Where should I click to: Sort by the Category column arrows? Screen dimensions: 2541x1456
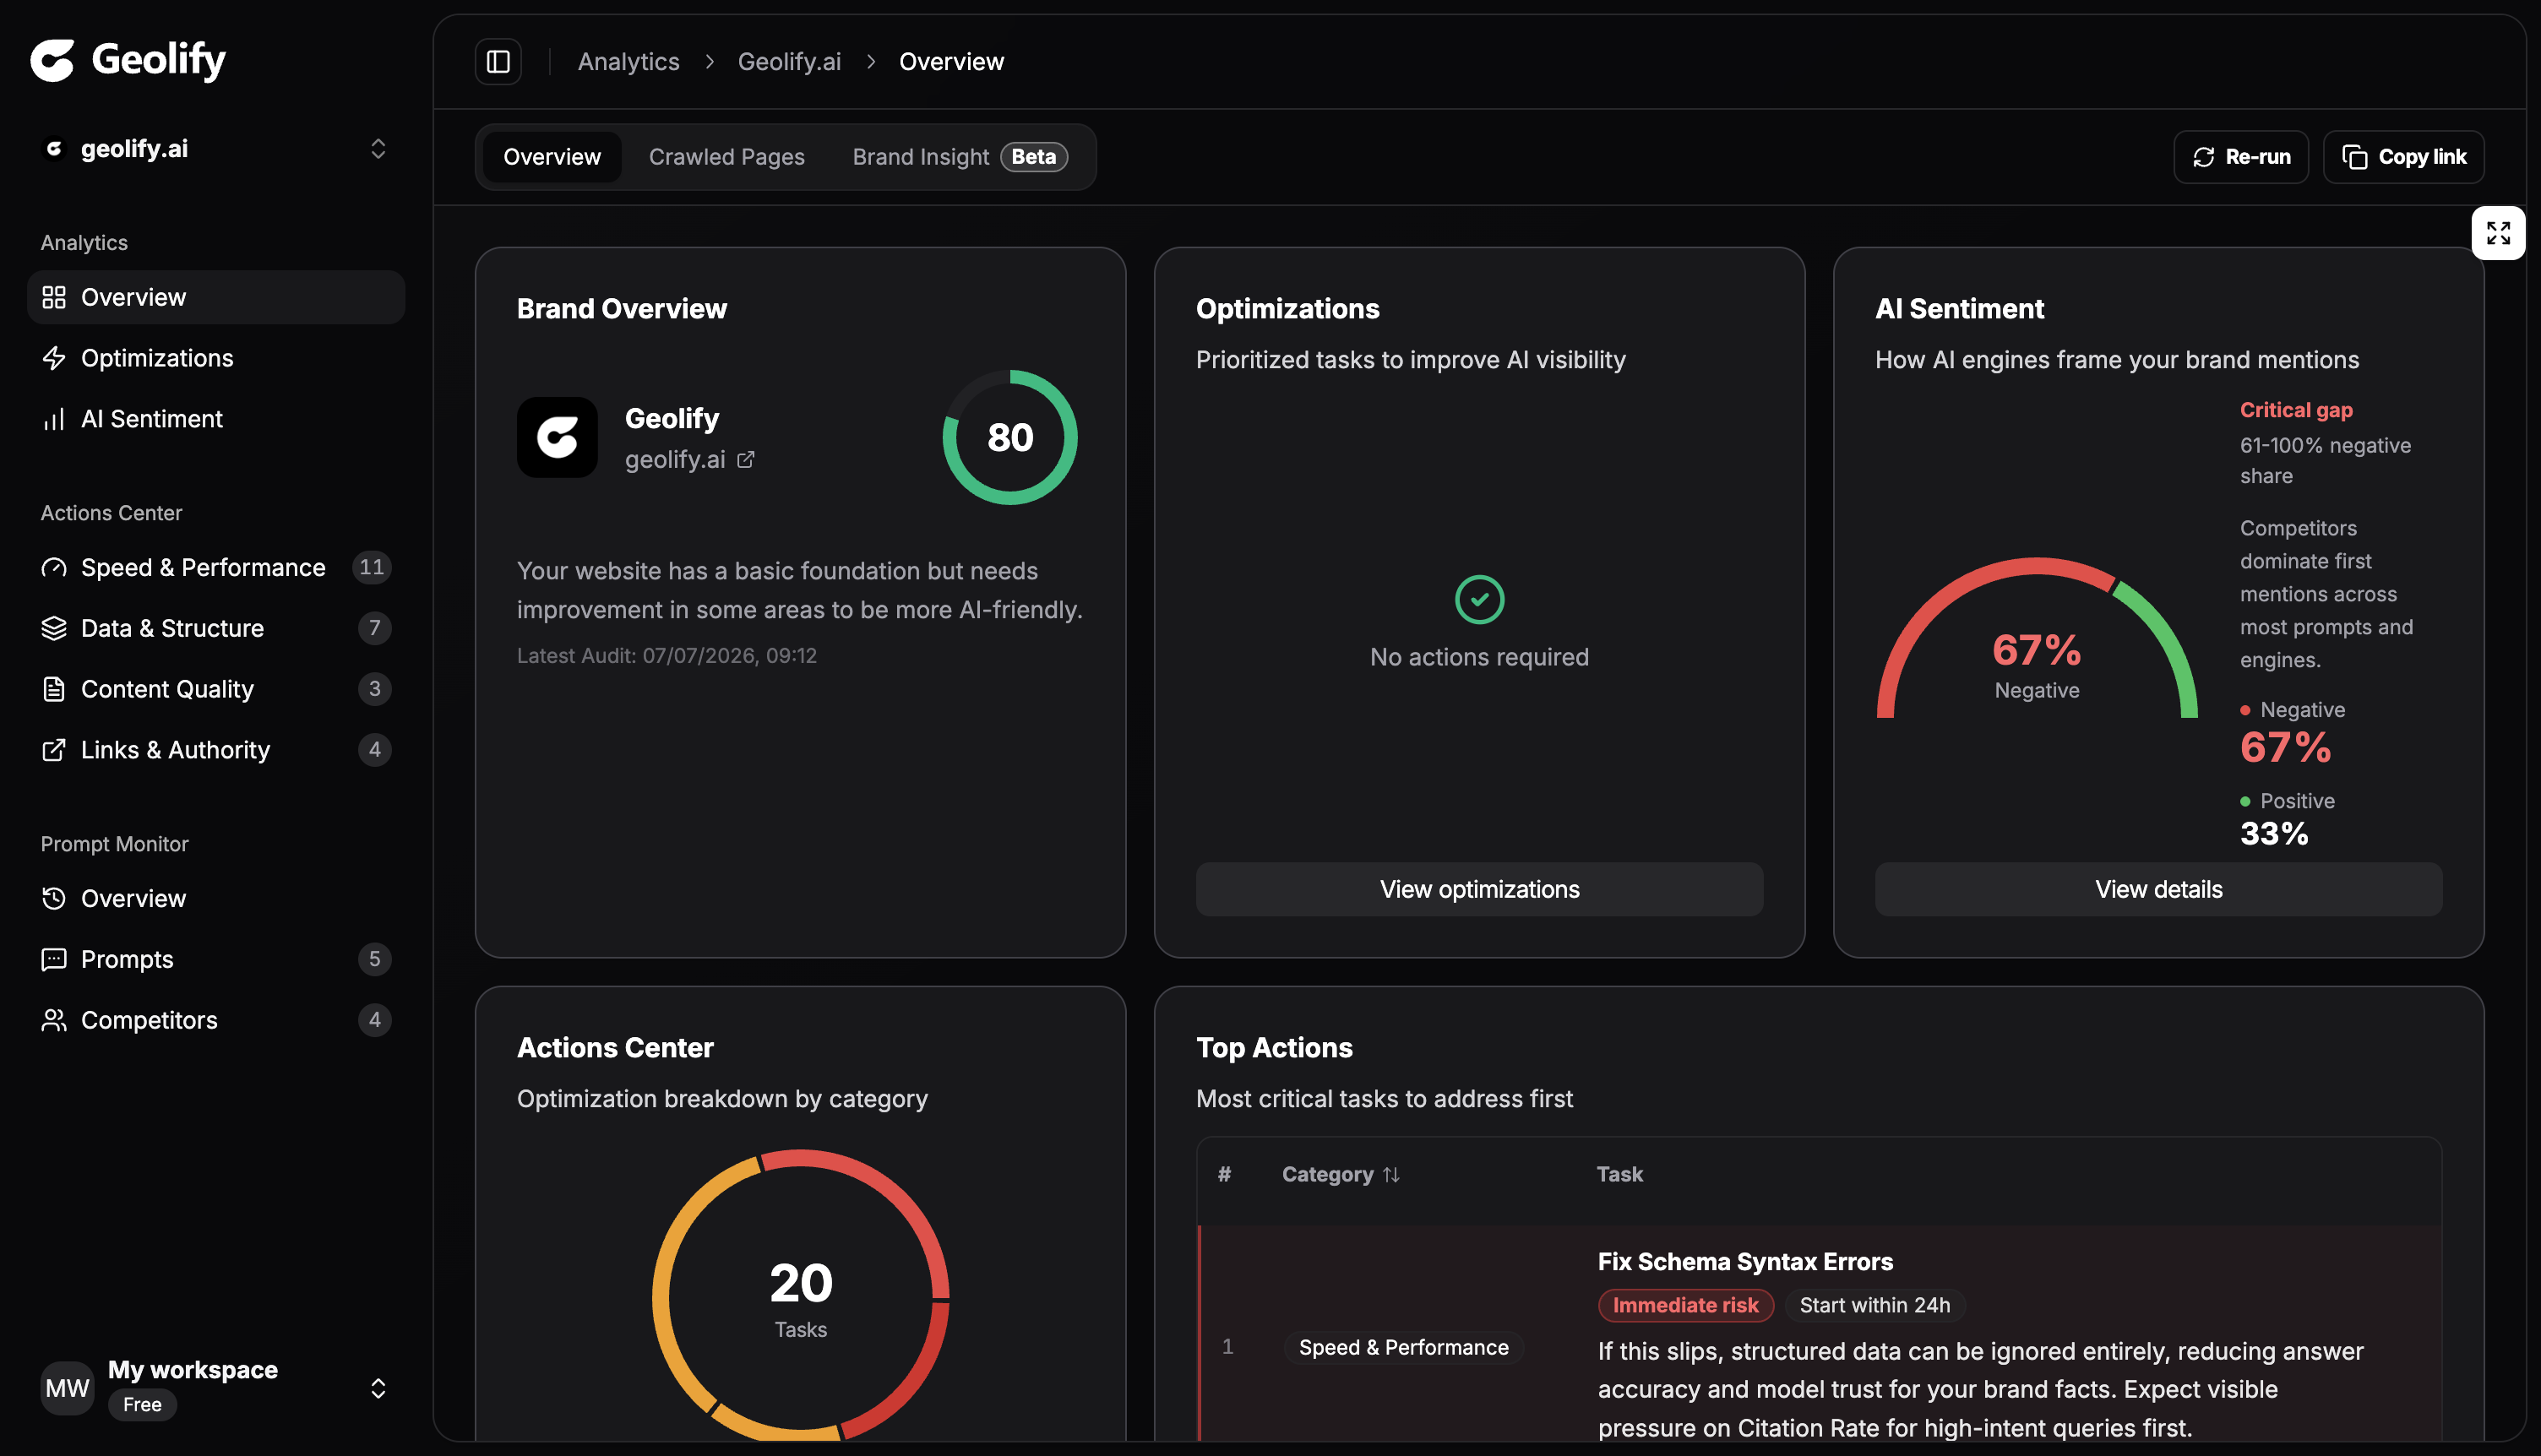tap(1391, 1175)
